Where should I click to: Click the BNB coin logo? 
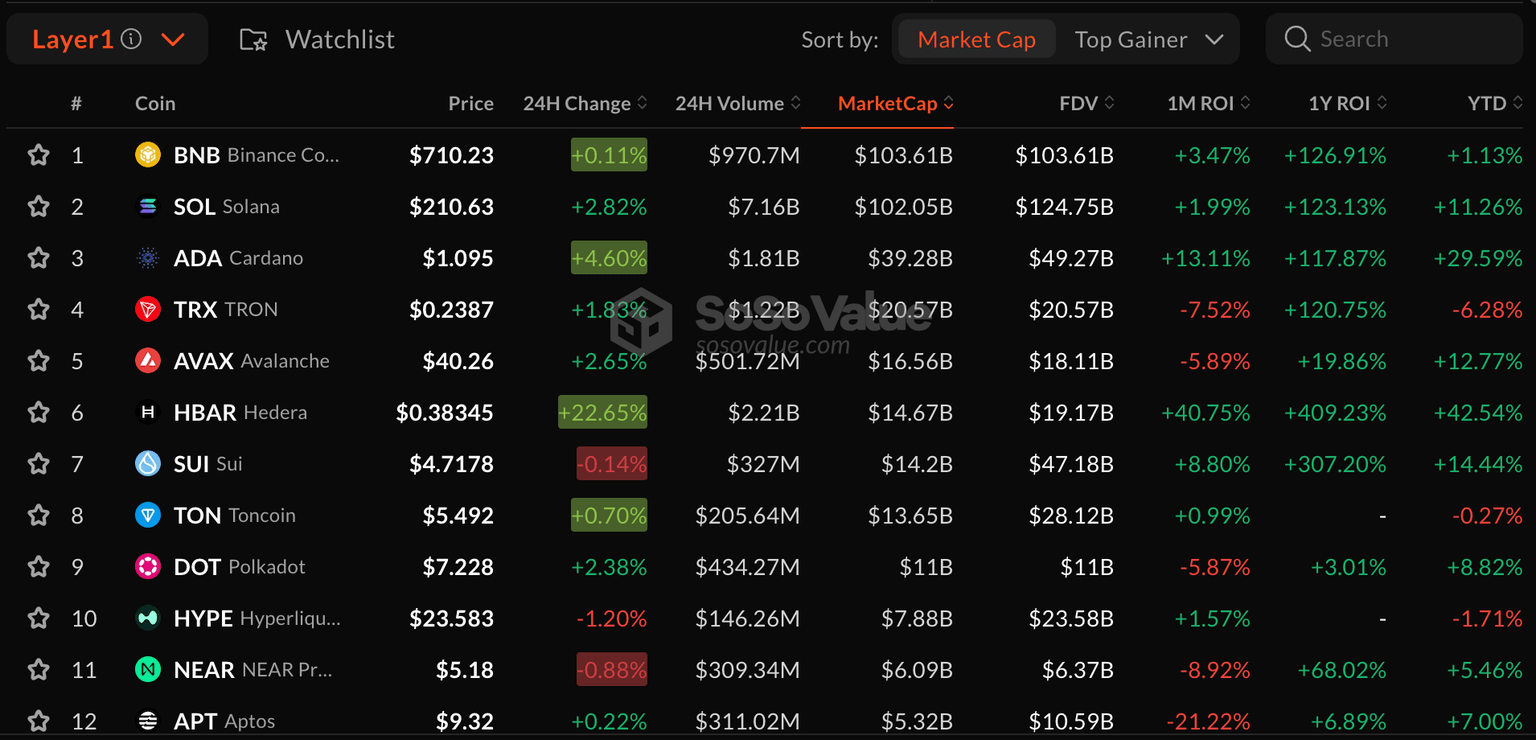click(148, 155)
